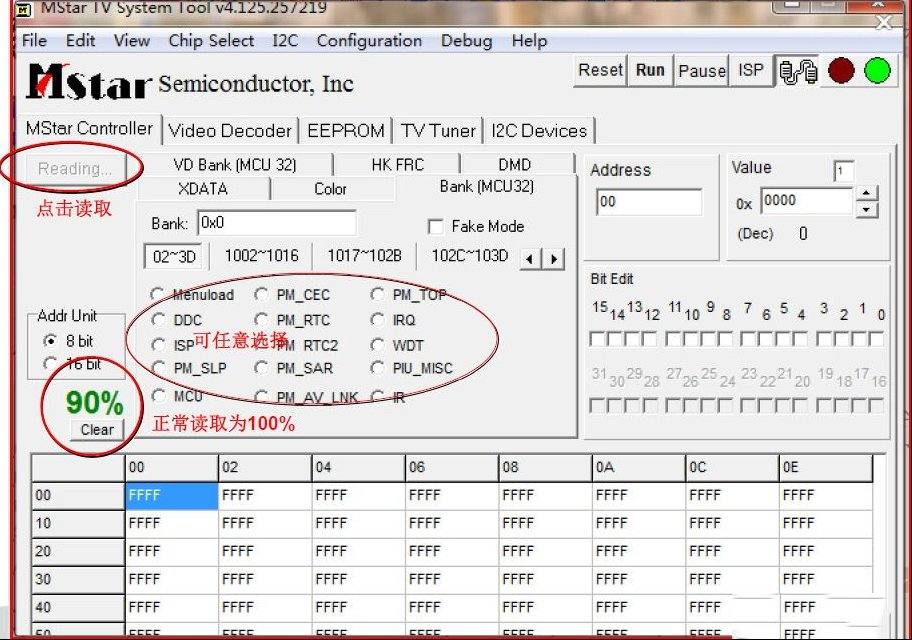Click the Pause button

coord(702,70)
